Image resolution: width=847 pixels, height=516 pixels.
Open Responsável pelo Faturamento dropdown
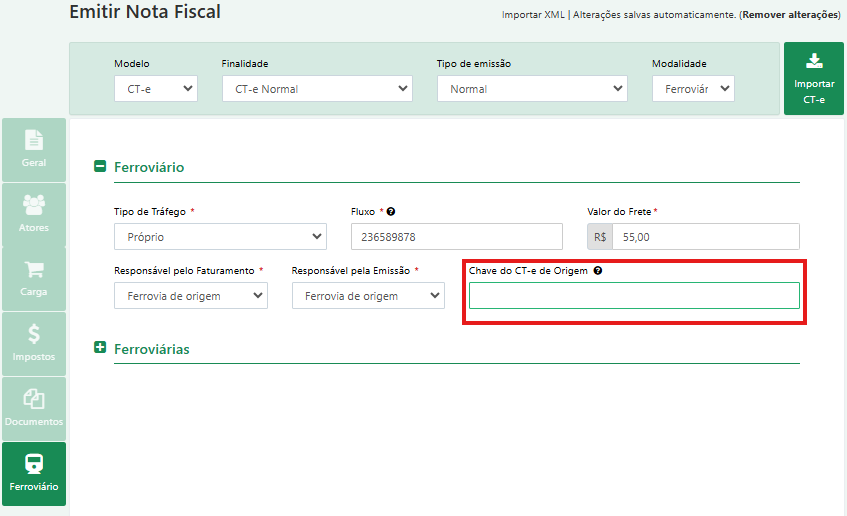tap(191, 296)
